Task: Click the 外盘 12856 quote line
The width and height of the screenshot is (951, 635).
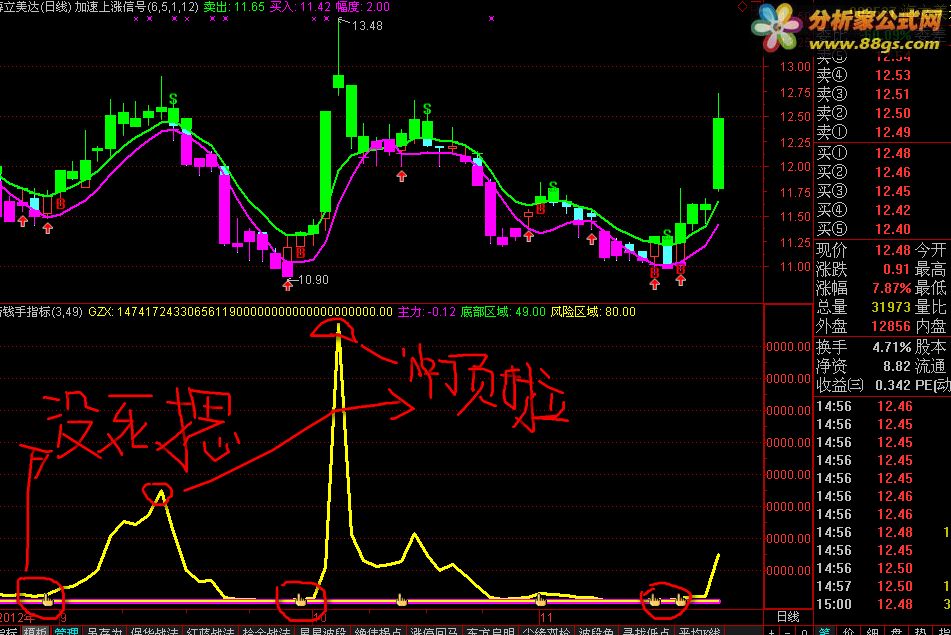Action: (863, 326)
